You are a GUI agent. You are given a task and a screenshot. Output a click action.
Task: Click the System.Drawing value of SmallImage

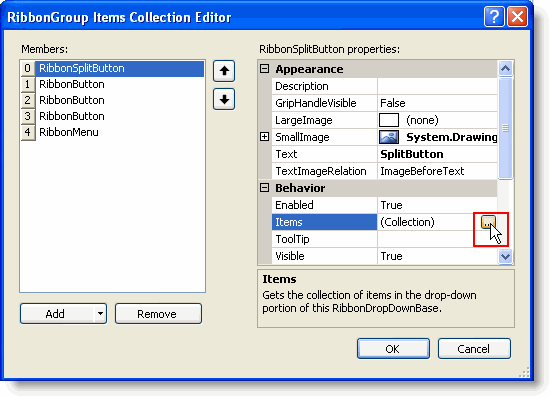451,137
